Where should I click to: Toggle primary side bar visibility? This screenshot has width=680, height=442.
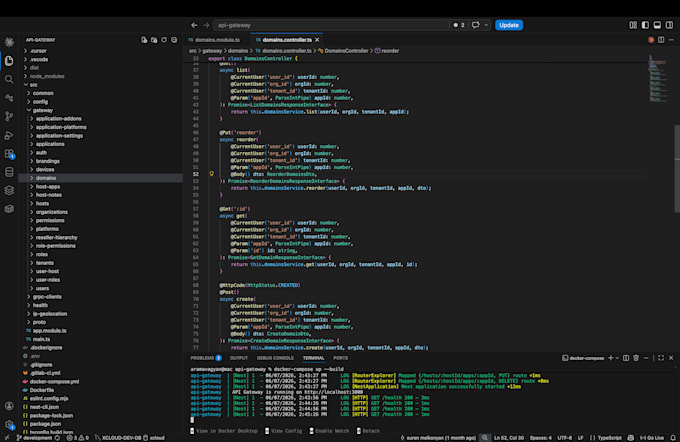pyautogui.click(x=645, y=25)
